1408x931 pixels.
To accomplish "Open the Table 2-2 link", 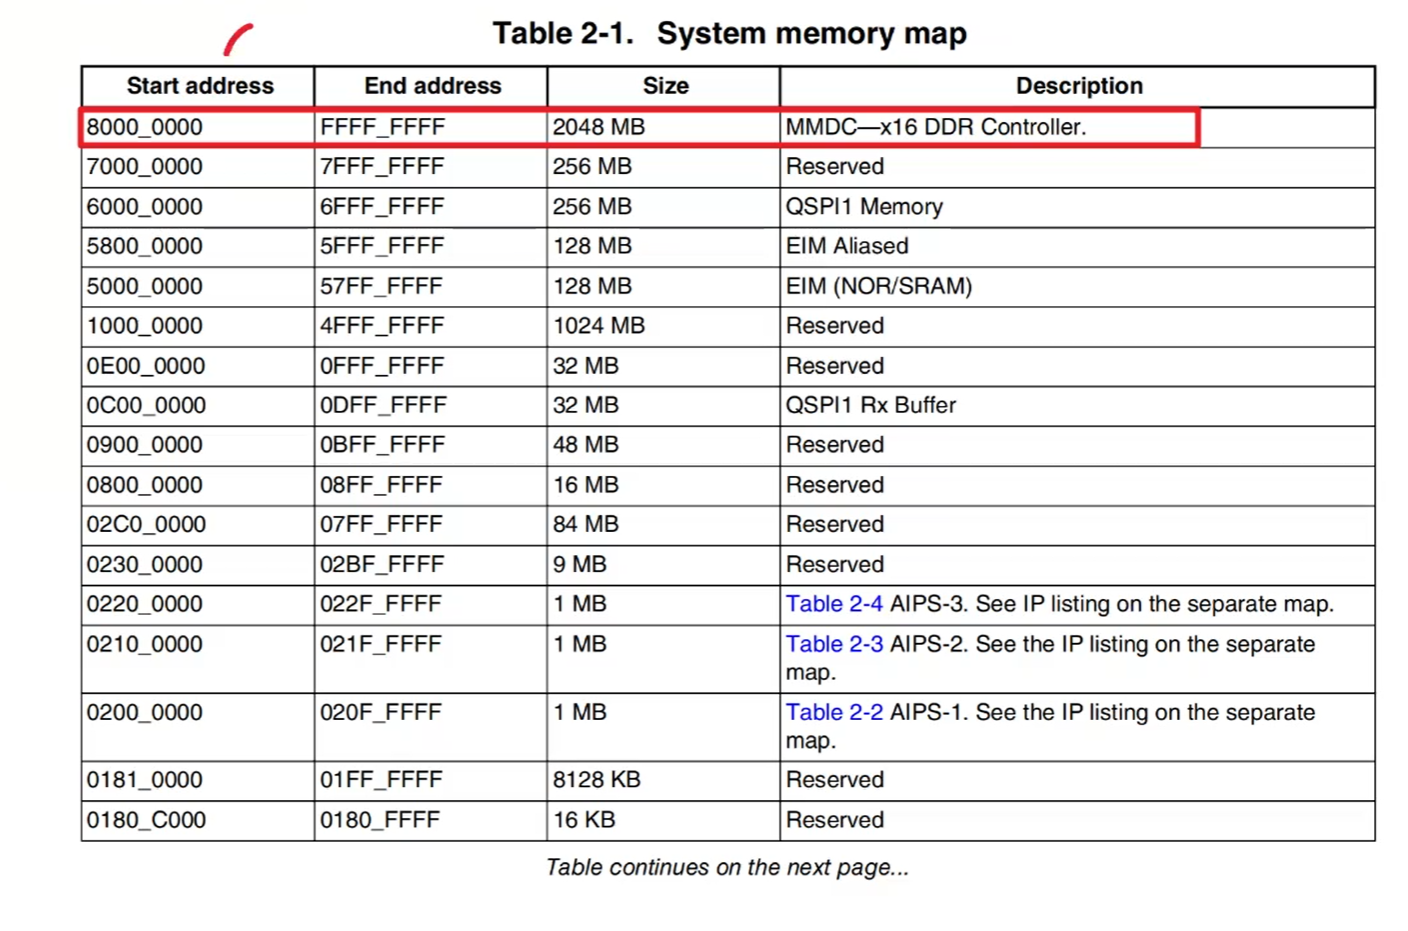I will point(834,712).
